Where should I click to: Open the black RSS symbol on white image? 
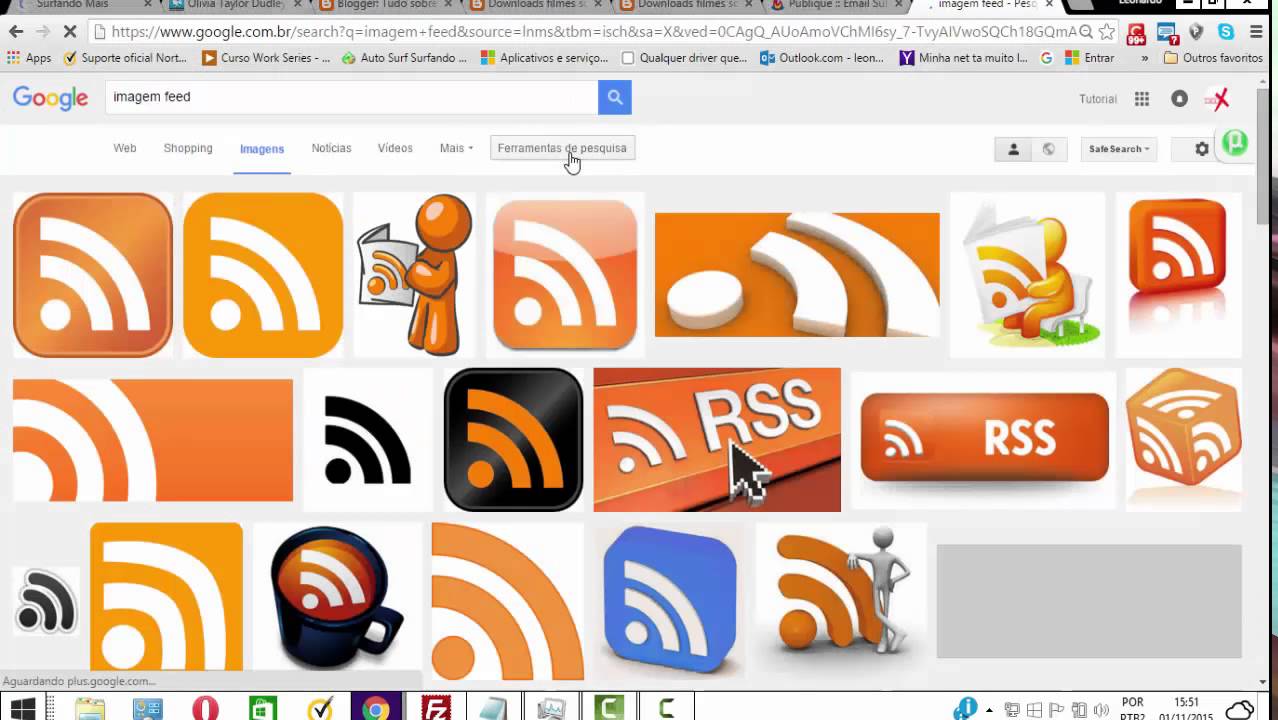pyautogui.click(x=368, y=440)
